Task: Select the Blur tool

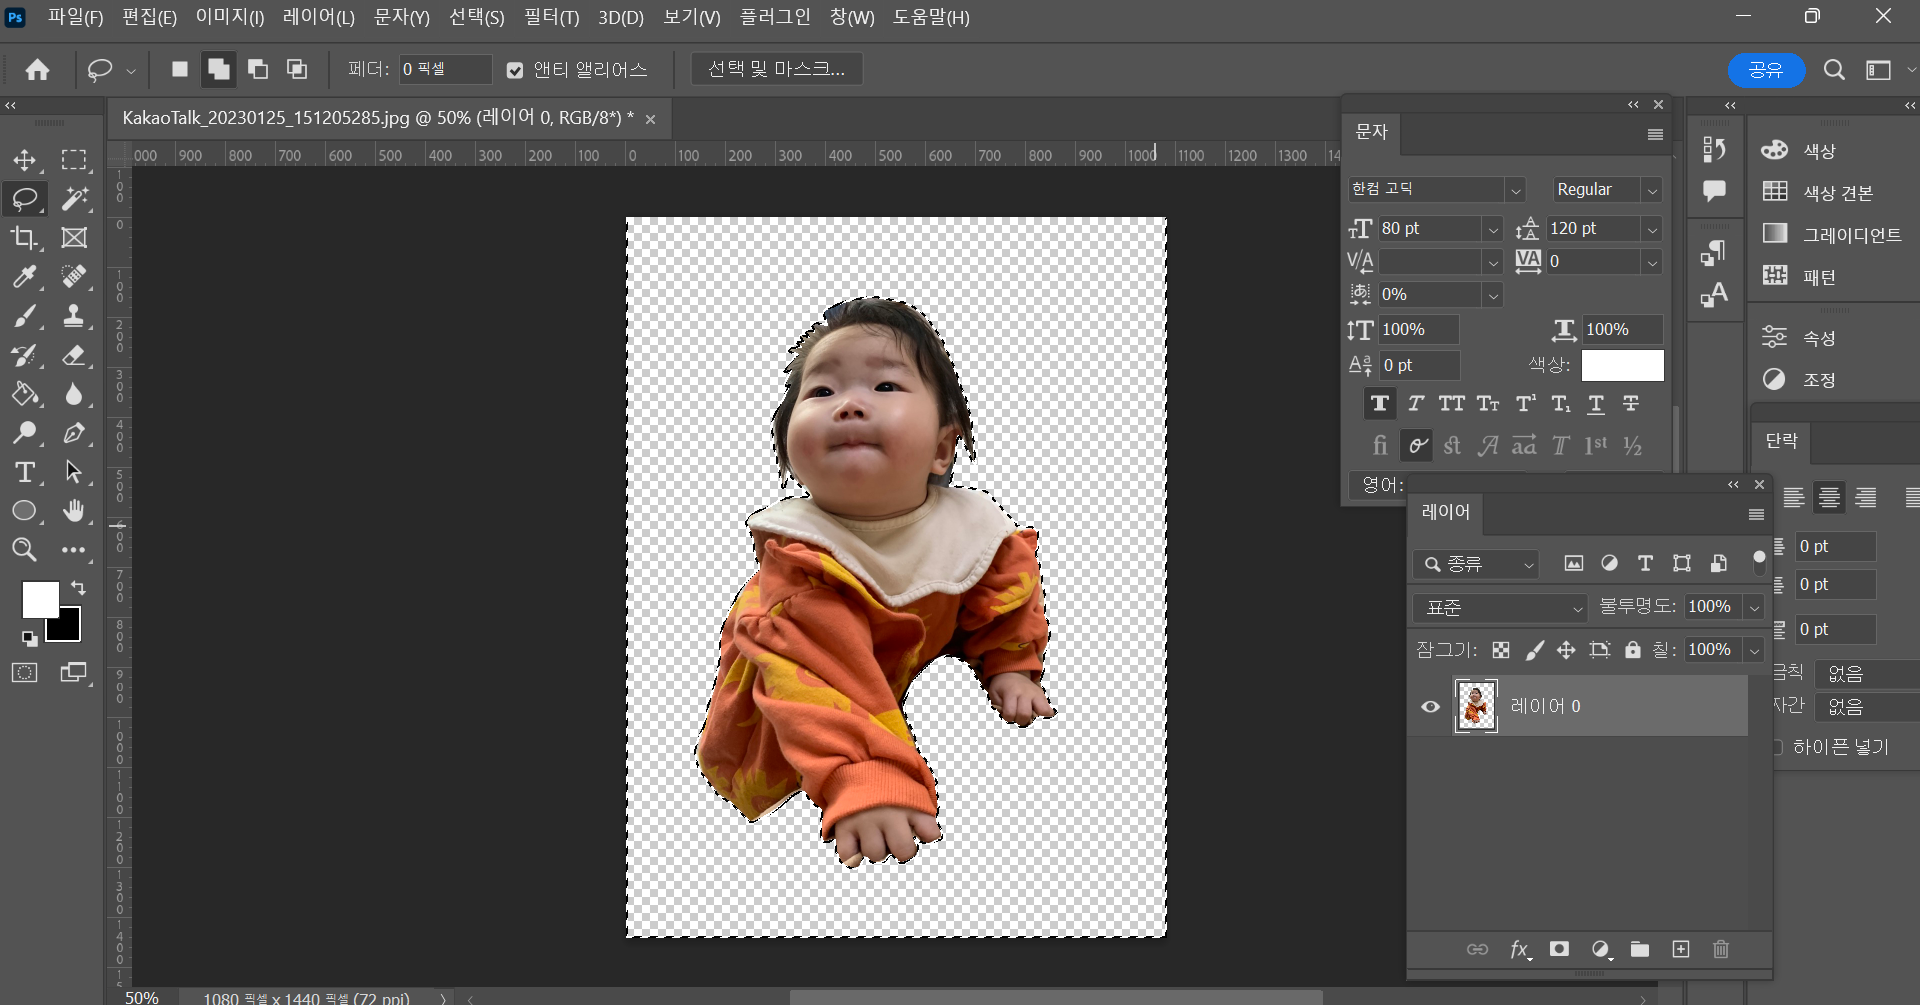Action: [x=74, y=394]
